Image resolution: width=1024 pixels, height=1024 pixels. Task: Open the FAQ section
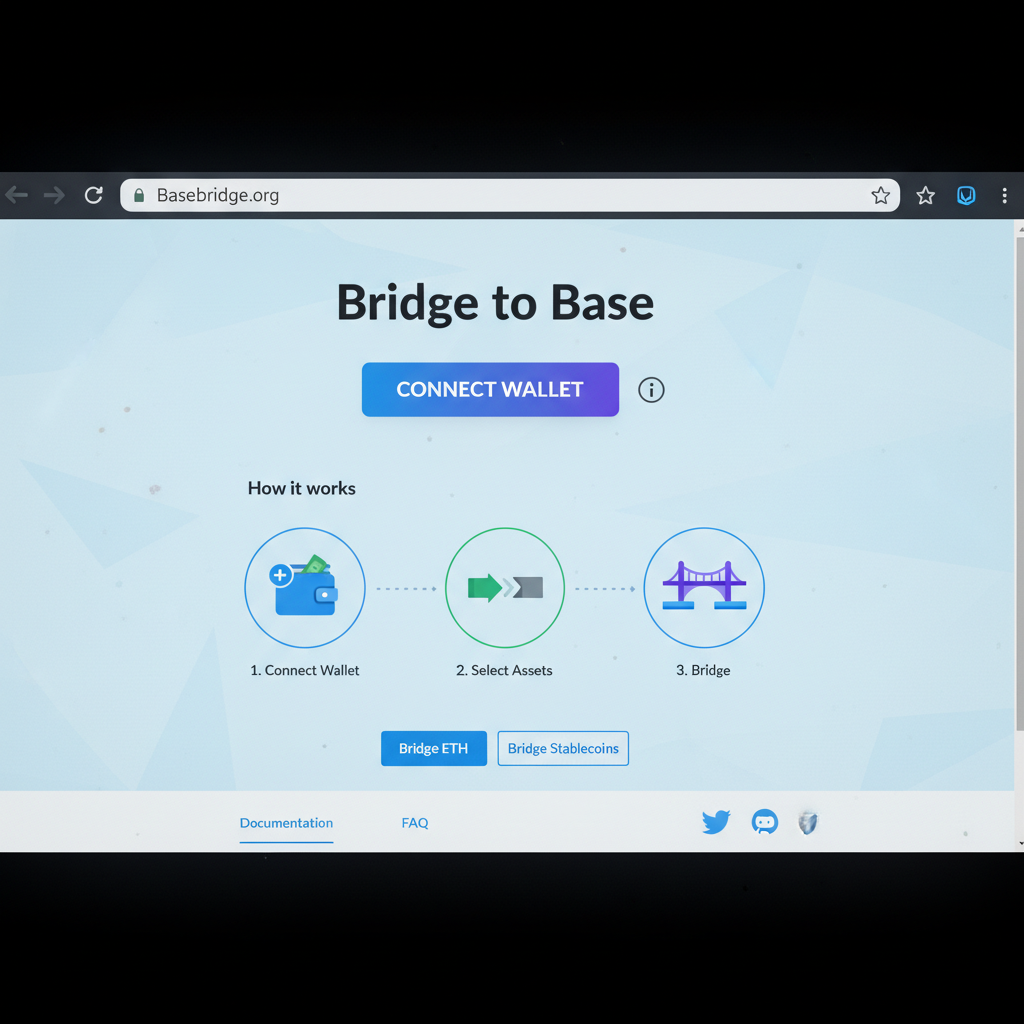pos(415,822)
